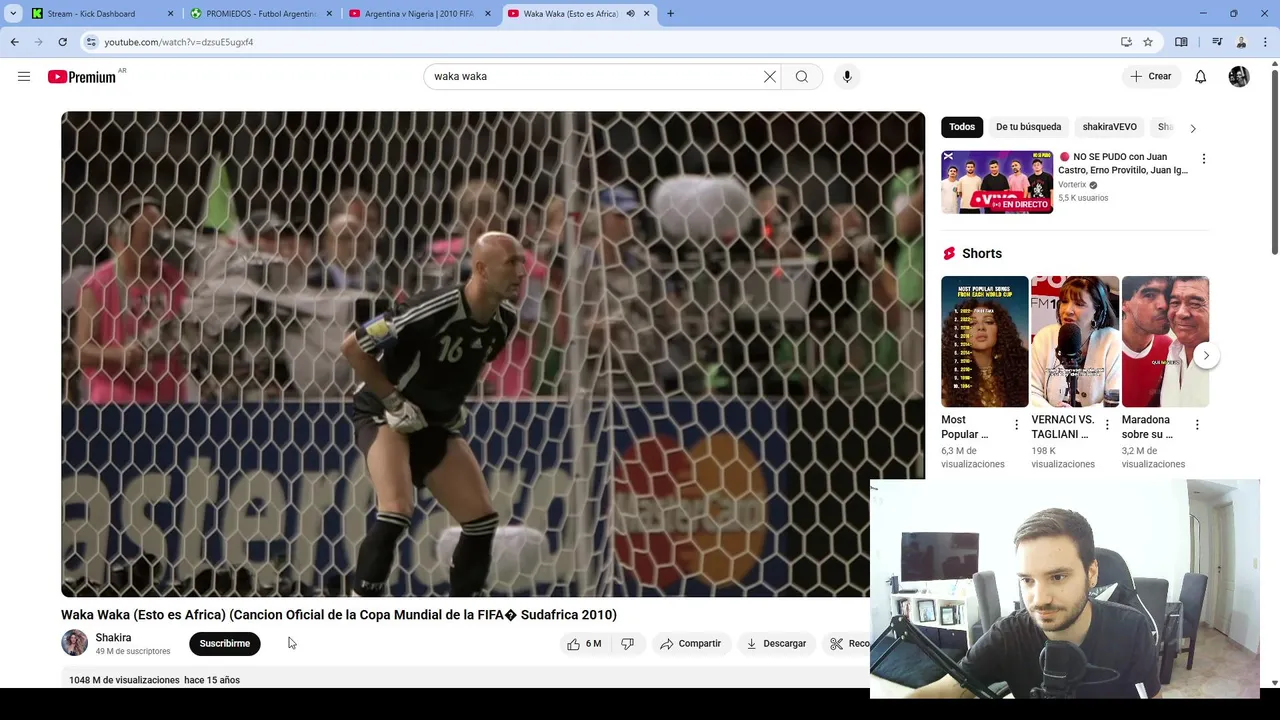The height and width of the screenshot is (720, 1280).
Task: Open options for the NO SE PUDO video
Action: tap(1204, 159)
